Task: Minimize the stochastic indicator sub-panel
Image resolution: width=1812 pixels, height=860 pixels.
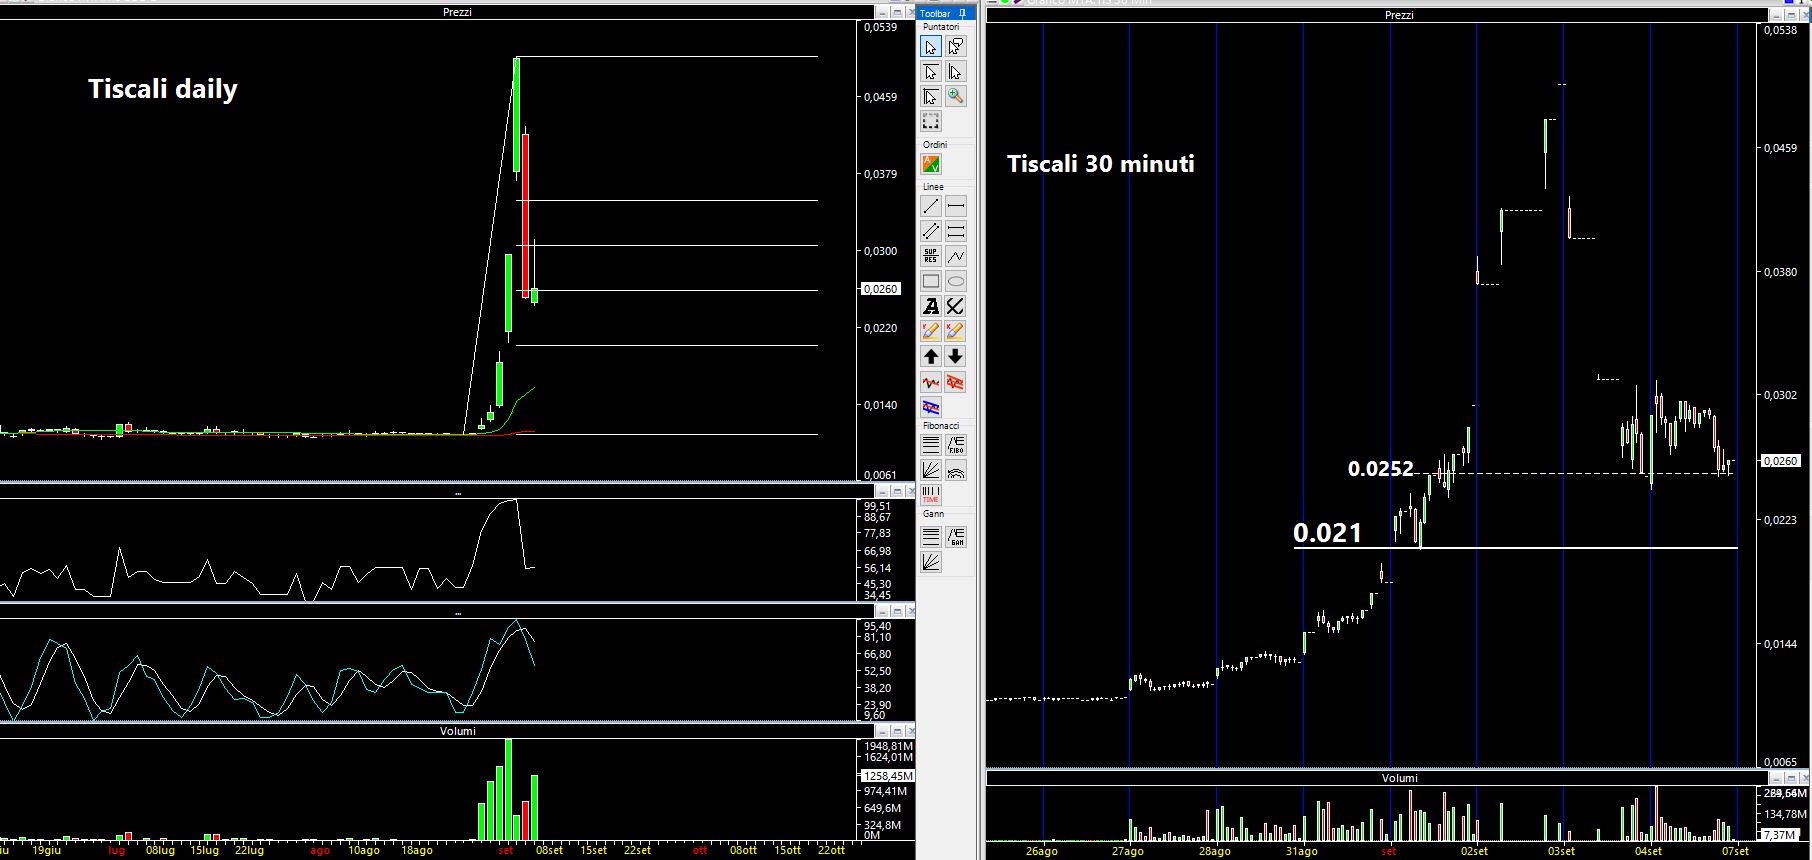Action: 883,611
